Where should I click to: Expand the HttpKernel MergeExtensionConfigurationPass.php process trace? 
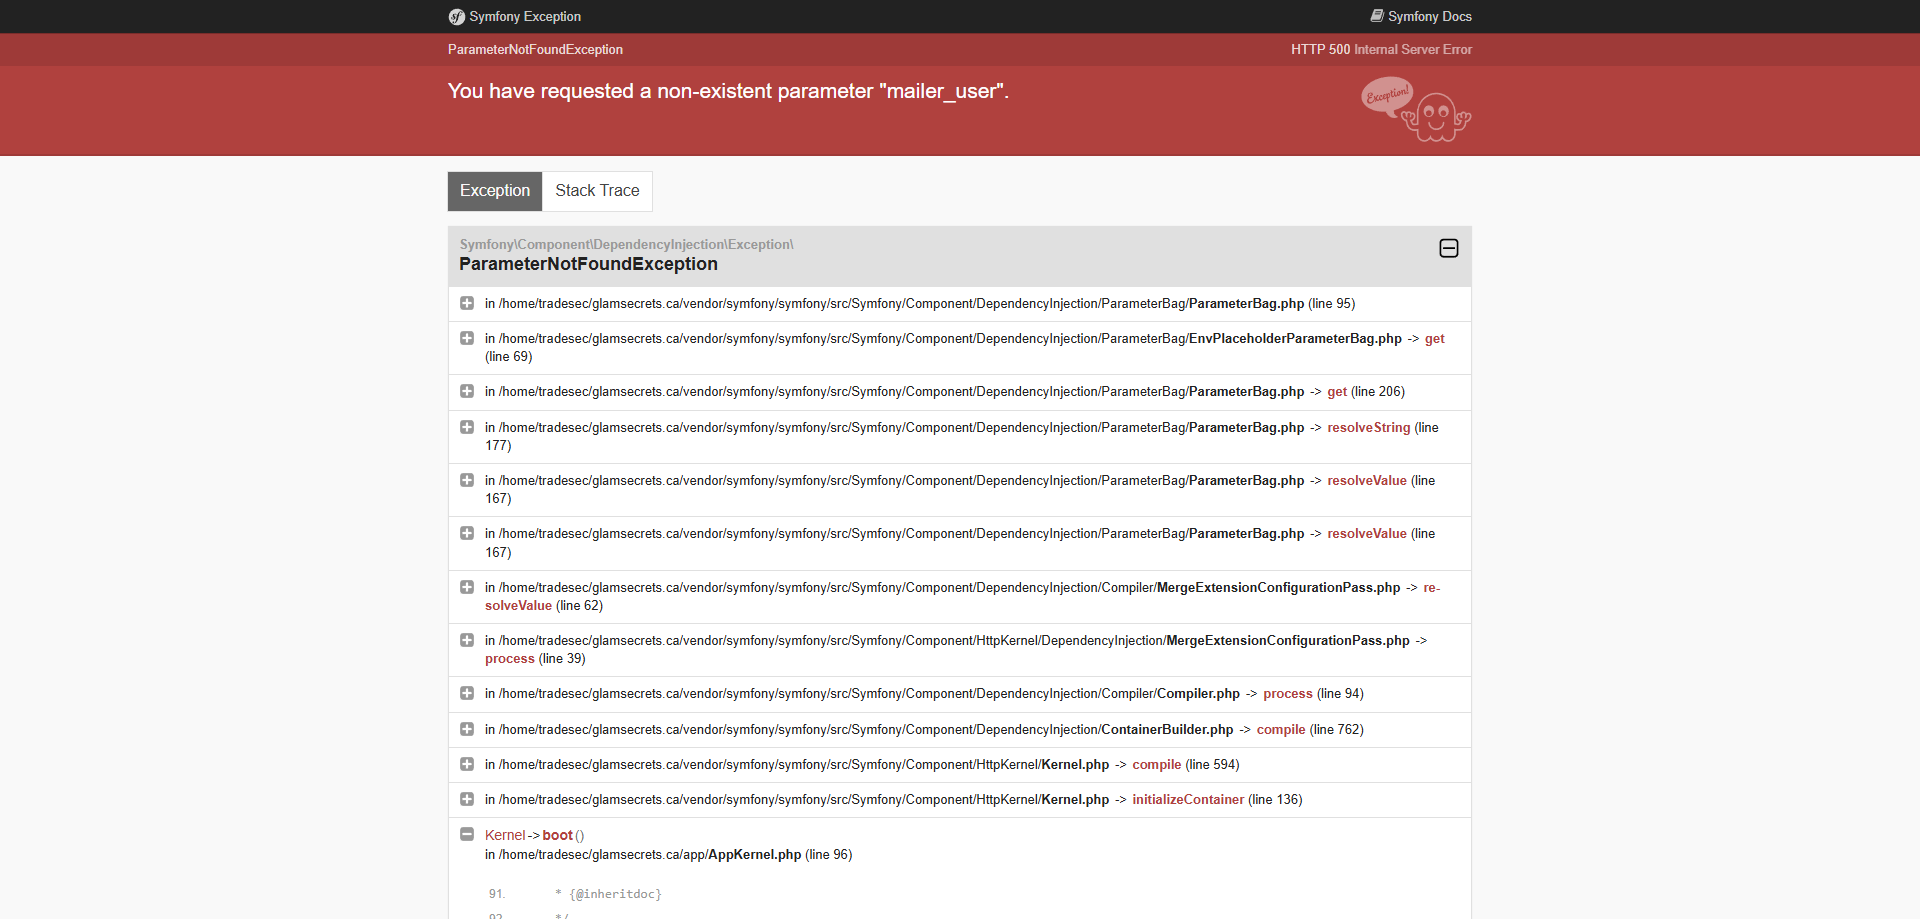point(467,641)
